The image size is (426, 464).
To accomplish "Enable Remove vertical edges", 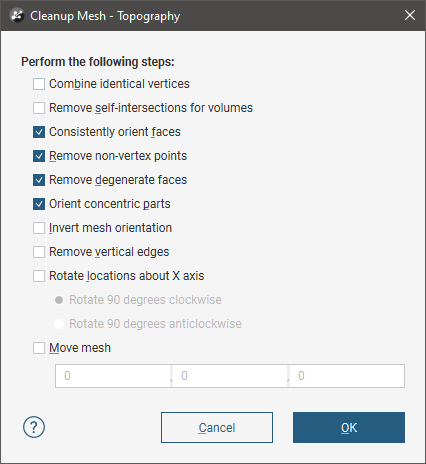I will (x=39, y=252).
